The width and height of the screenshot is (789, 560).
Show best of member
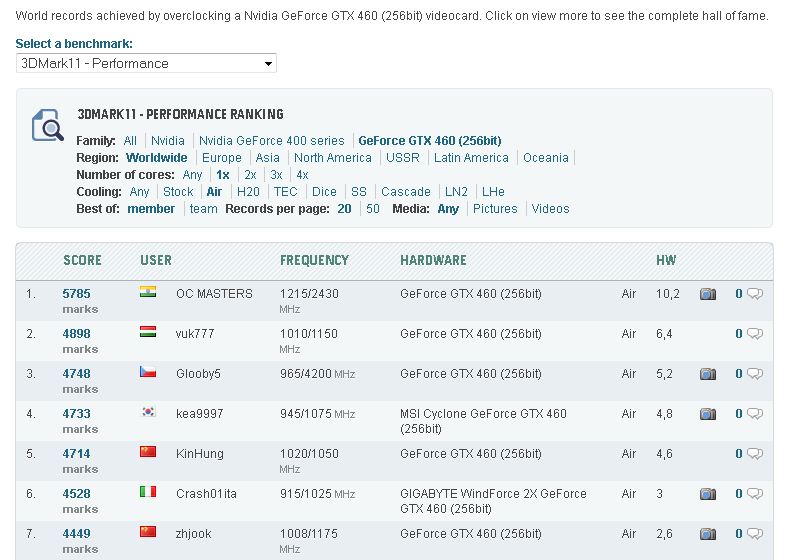click(151, 209)
